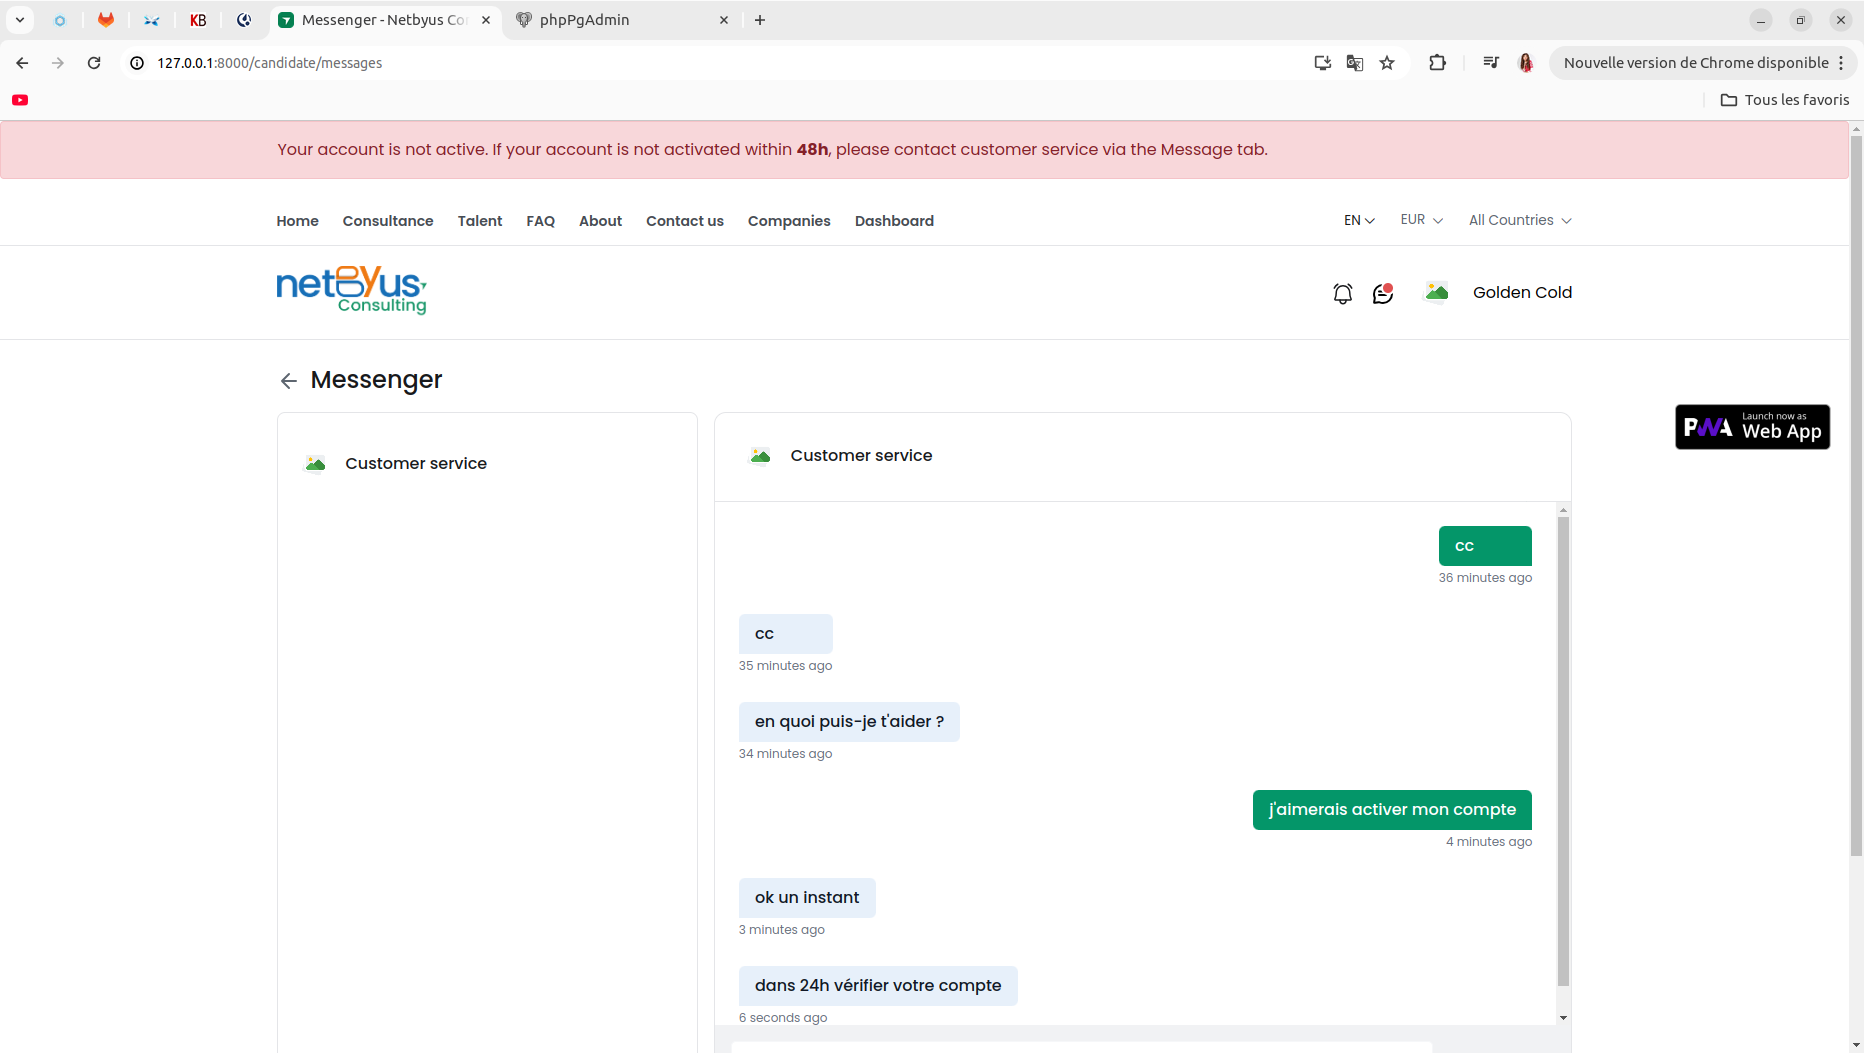
Task: Click the Netbyus Consulting logo
Action: (x=351, y=290)
